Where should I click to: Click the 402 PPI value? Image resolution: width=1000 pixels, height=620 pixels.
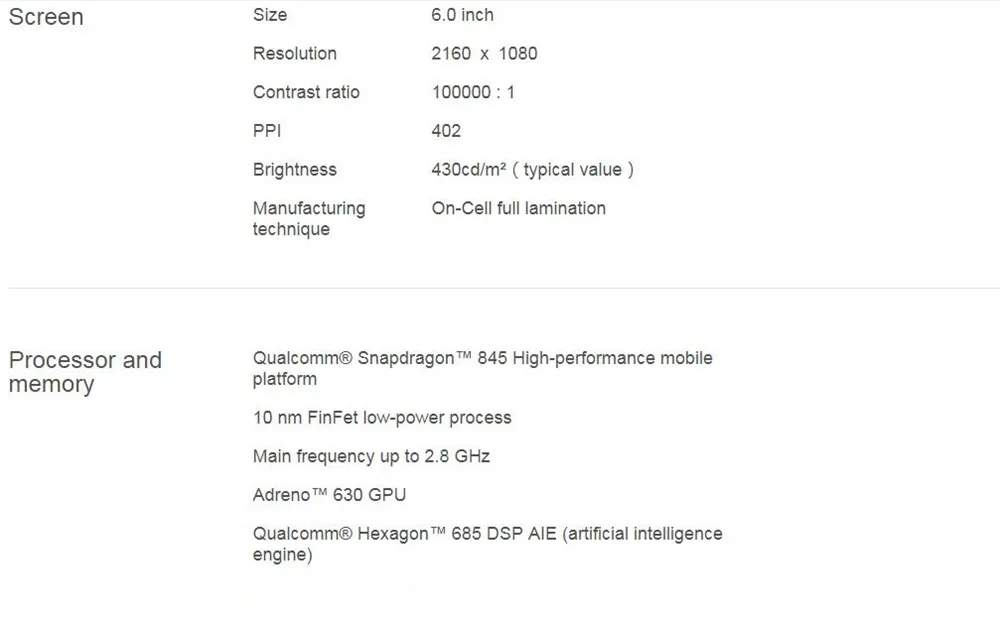pos(446,131)
